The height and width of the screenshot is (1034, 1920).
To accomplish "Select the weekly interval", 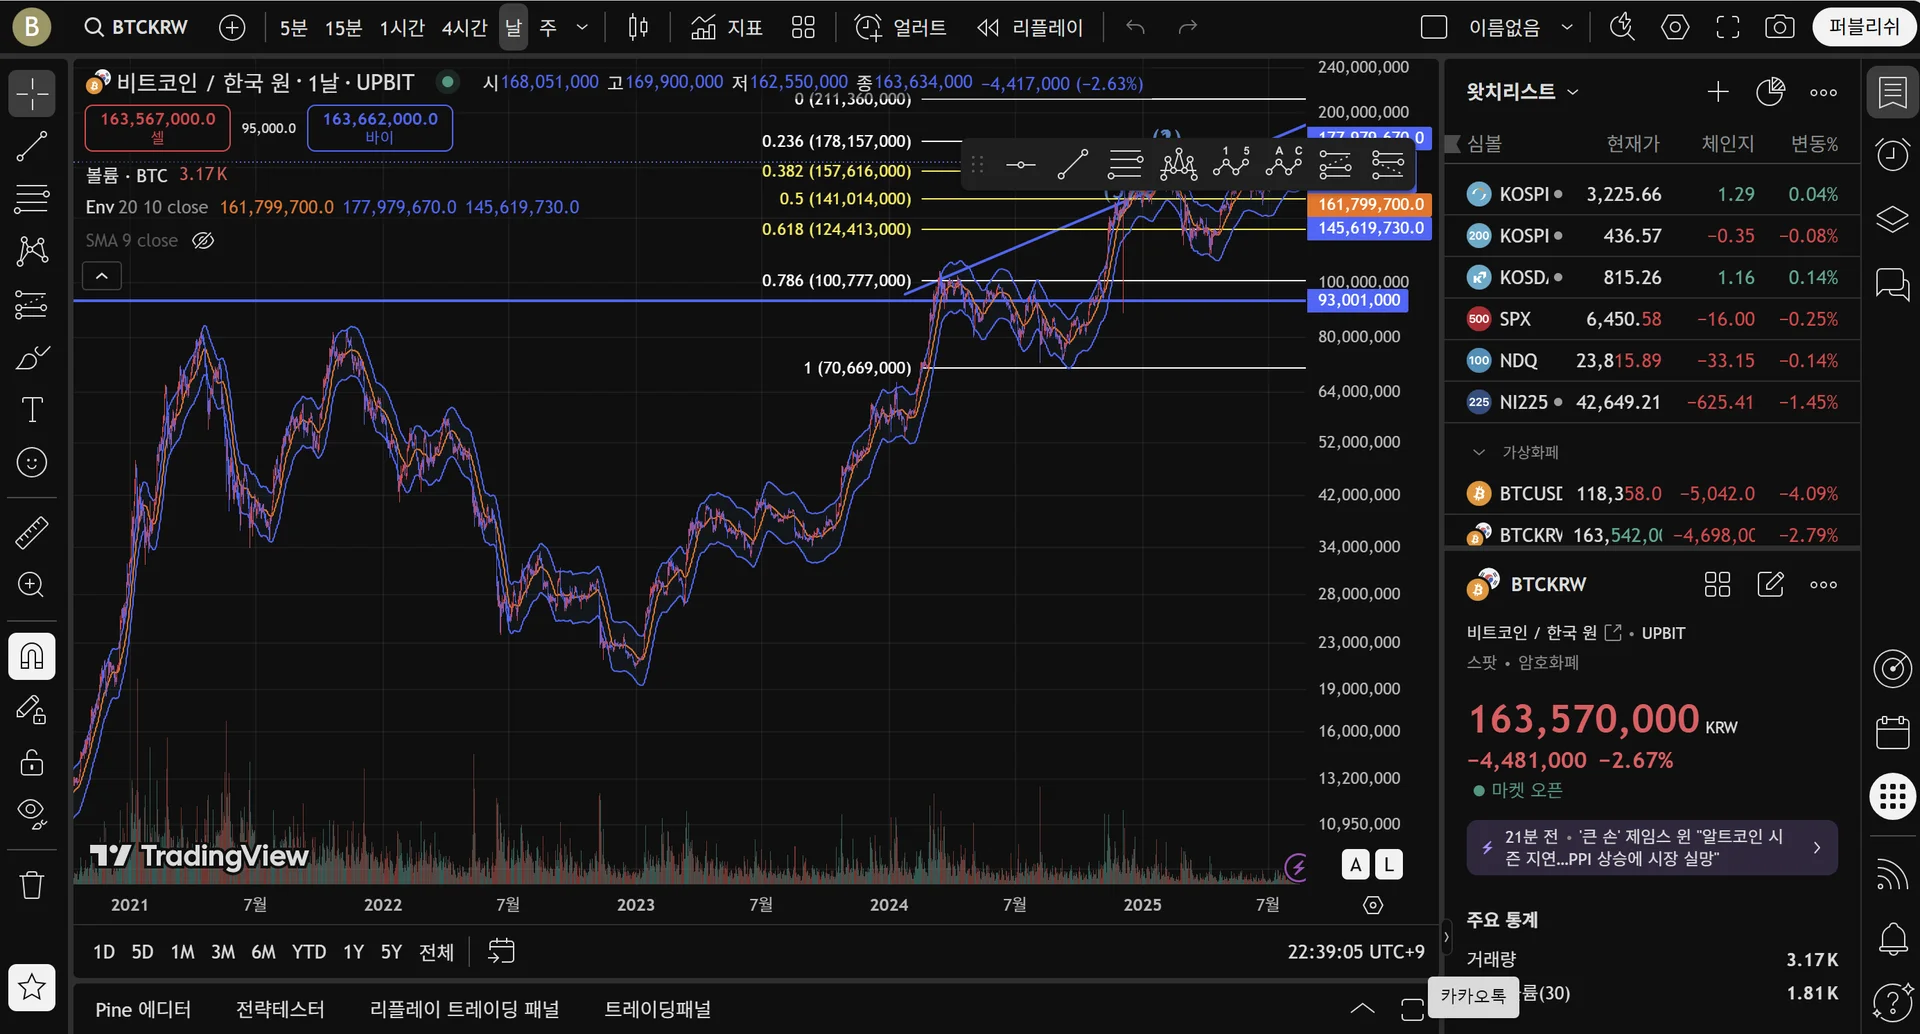I will click(x=548, y=27).
